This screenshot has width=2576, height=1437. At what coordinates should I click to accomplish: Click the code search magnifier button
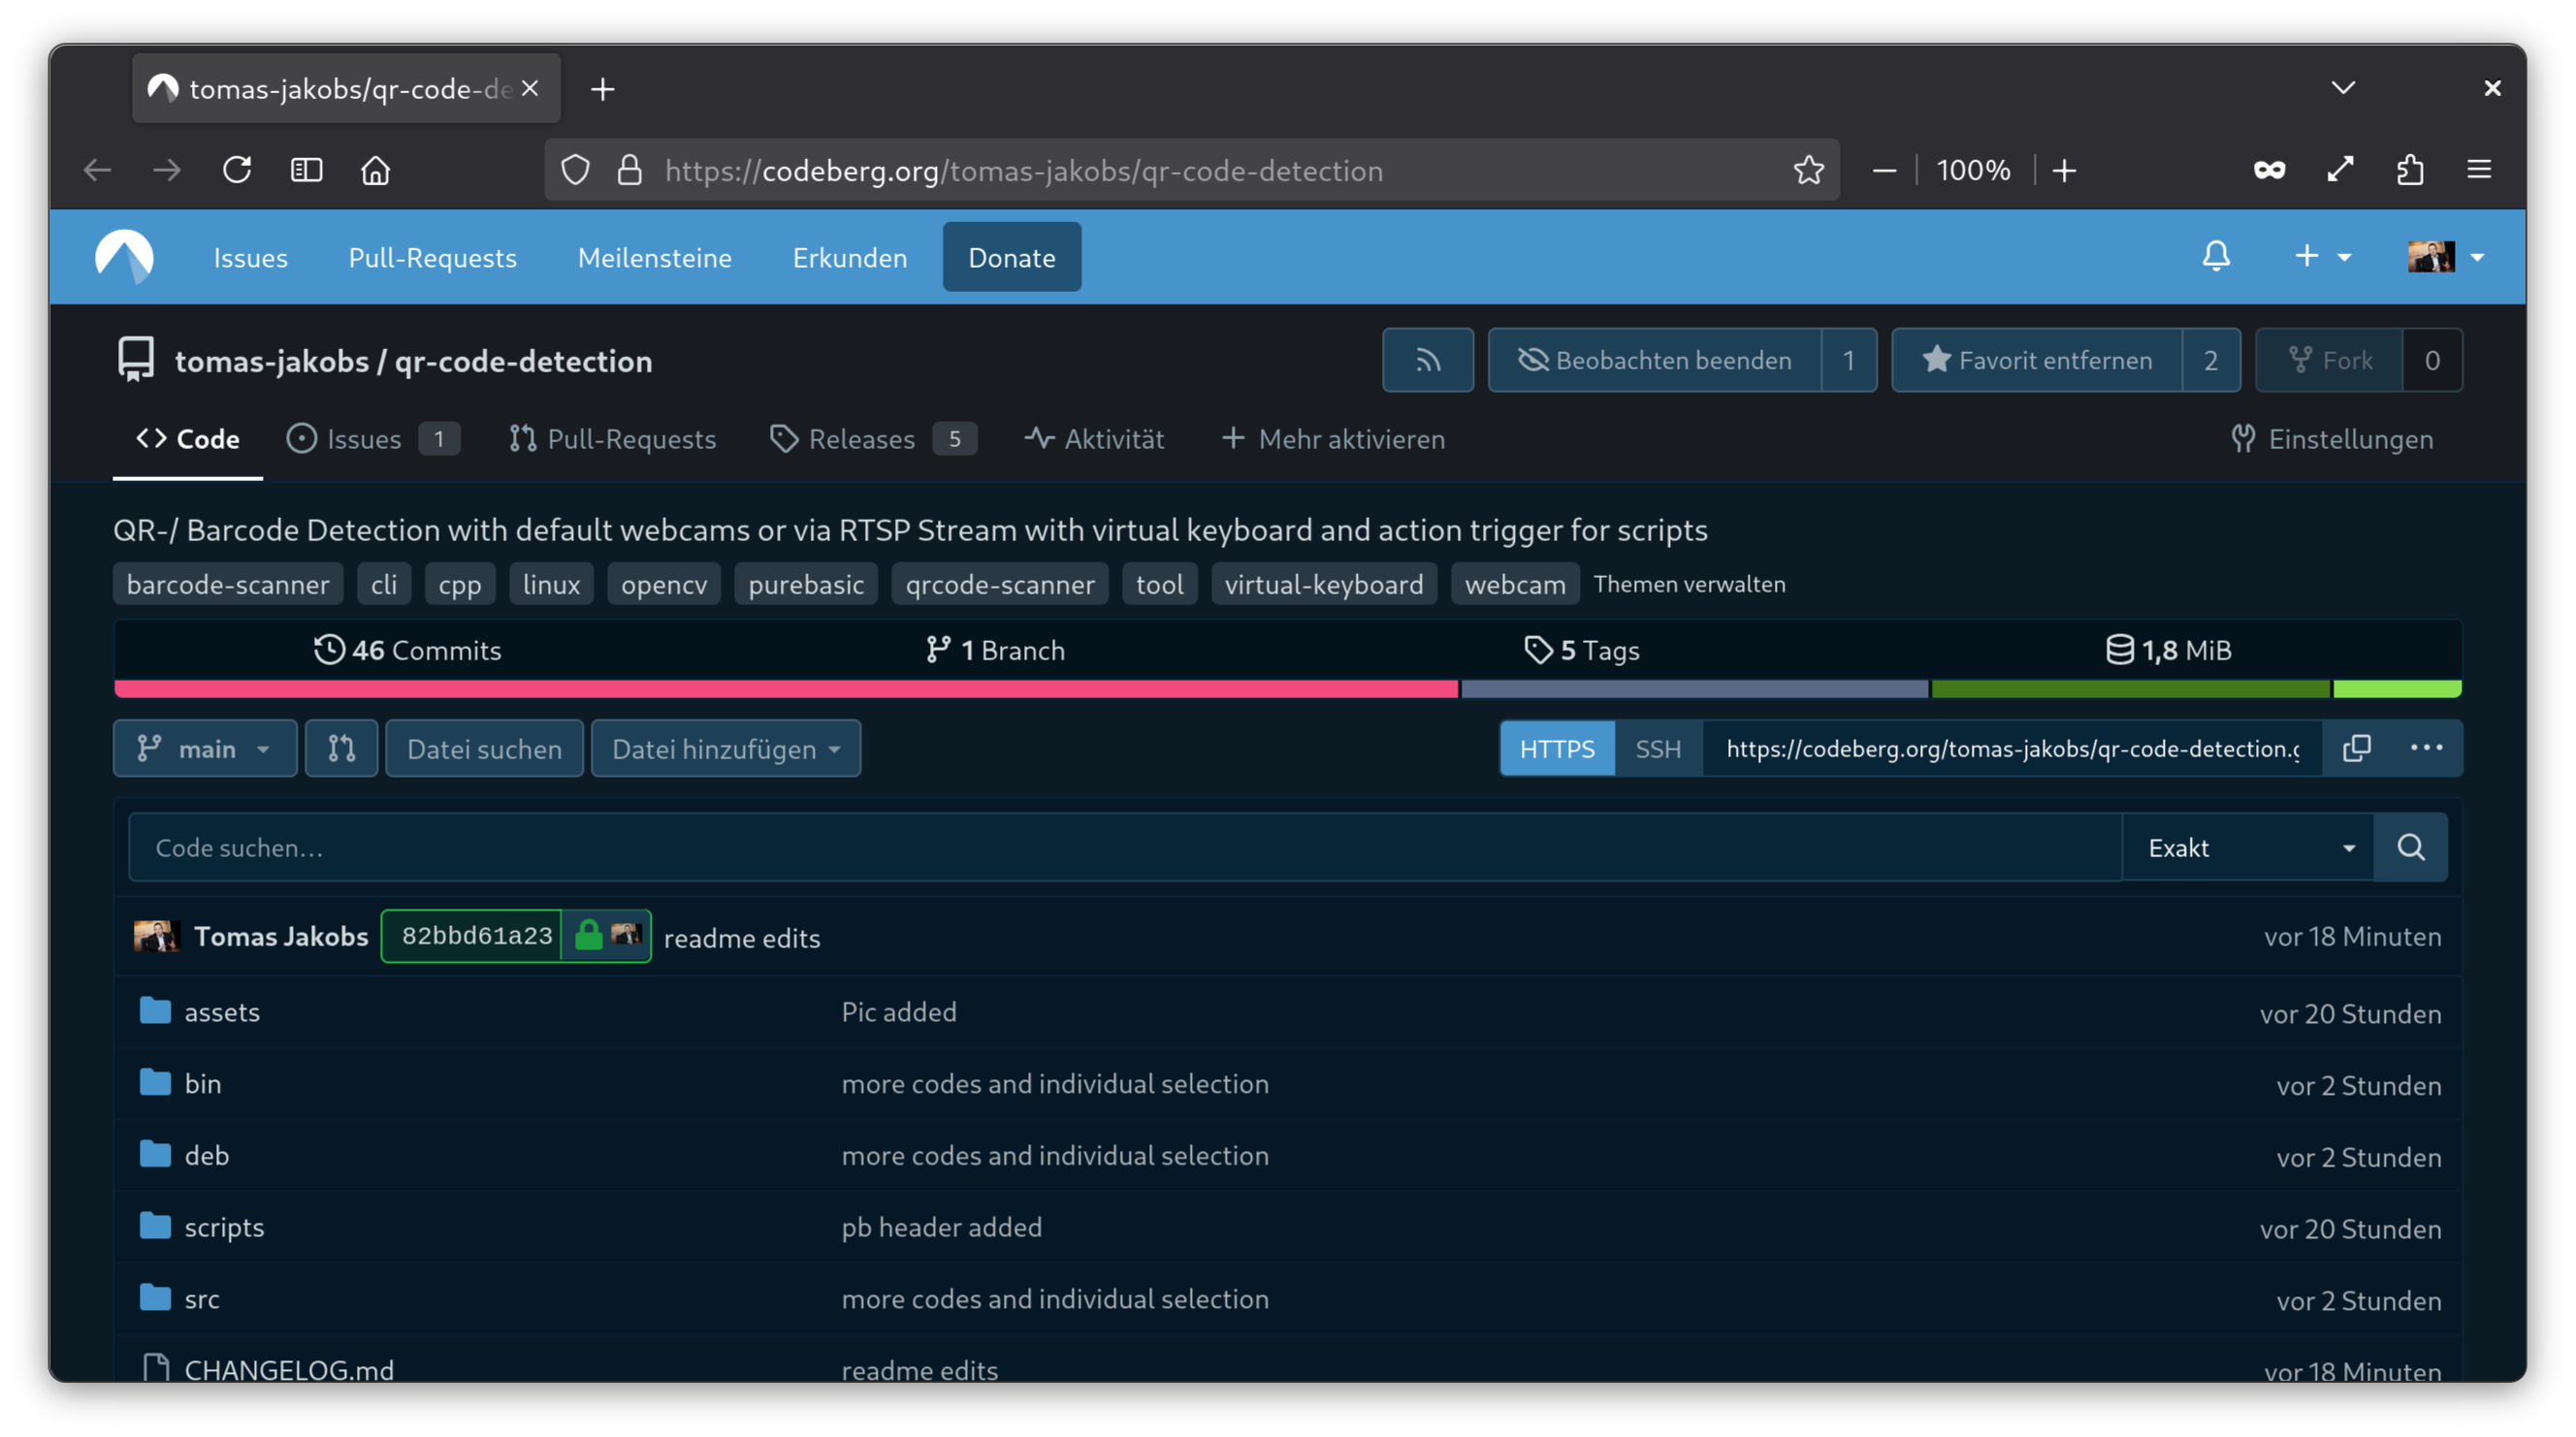(x=2410, y=847)
